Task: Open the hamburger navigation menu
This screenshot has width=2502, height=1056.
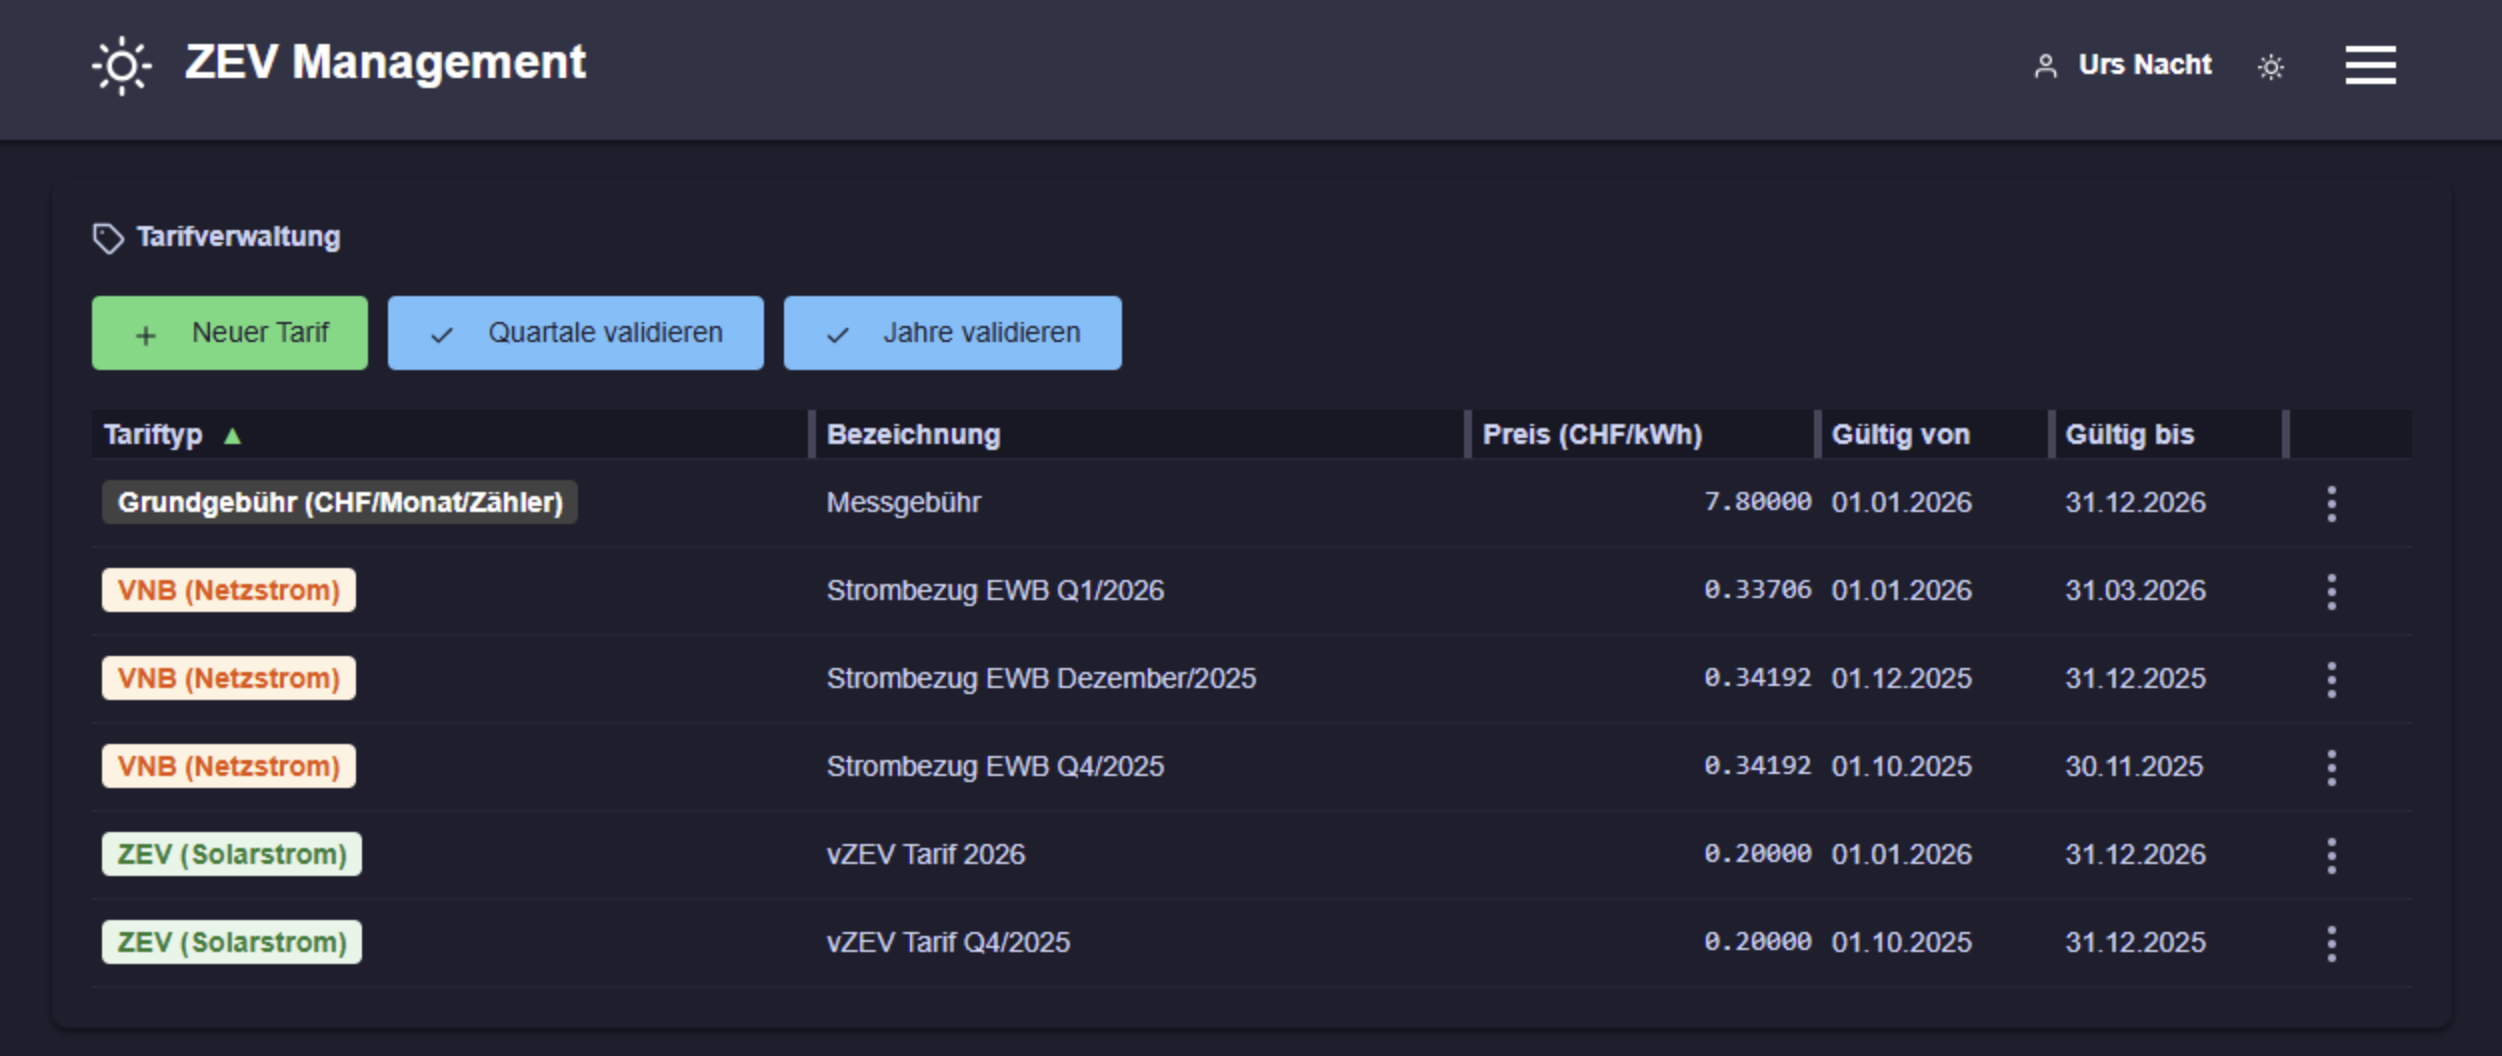Action: [2370, 66]
